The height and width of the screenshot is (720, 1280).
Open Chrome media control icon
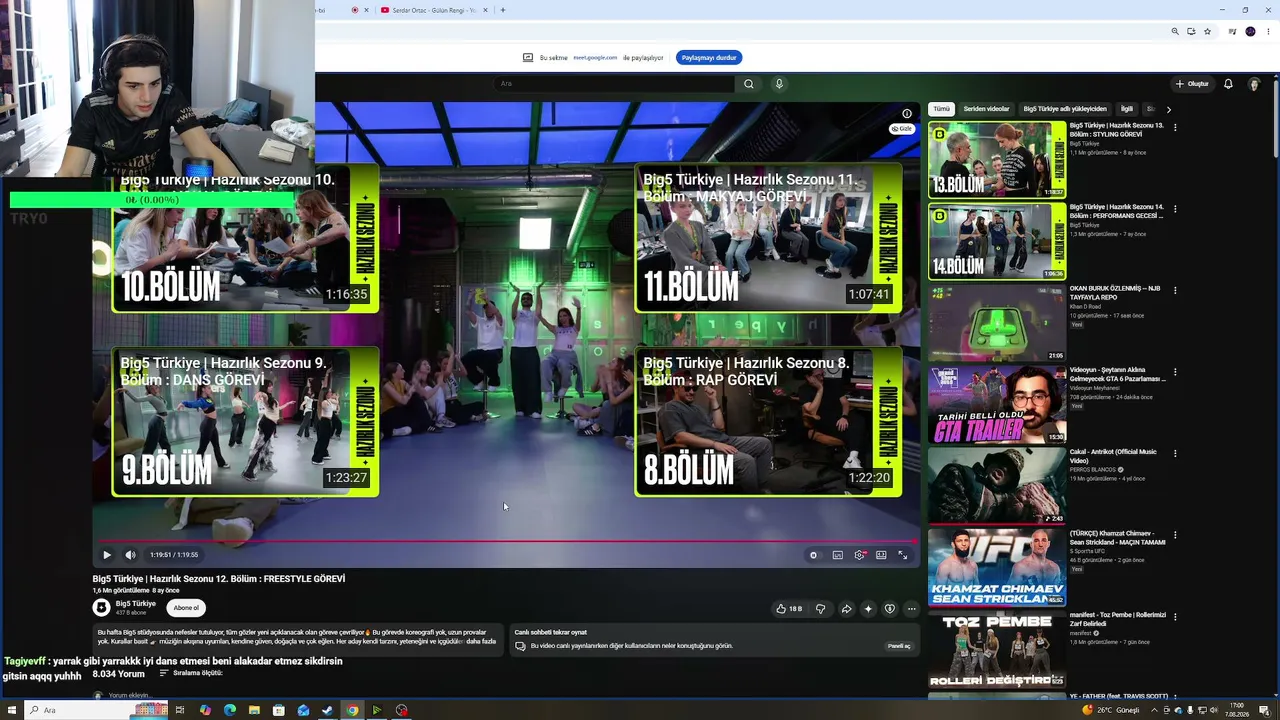1233,32
